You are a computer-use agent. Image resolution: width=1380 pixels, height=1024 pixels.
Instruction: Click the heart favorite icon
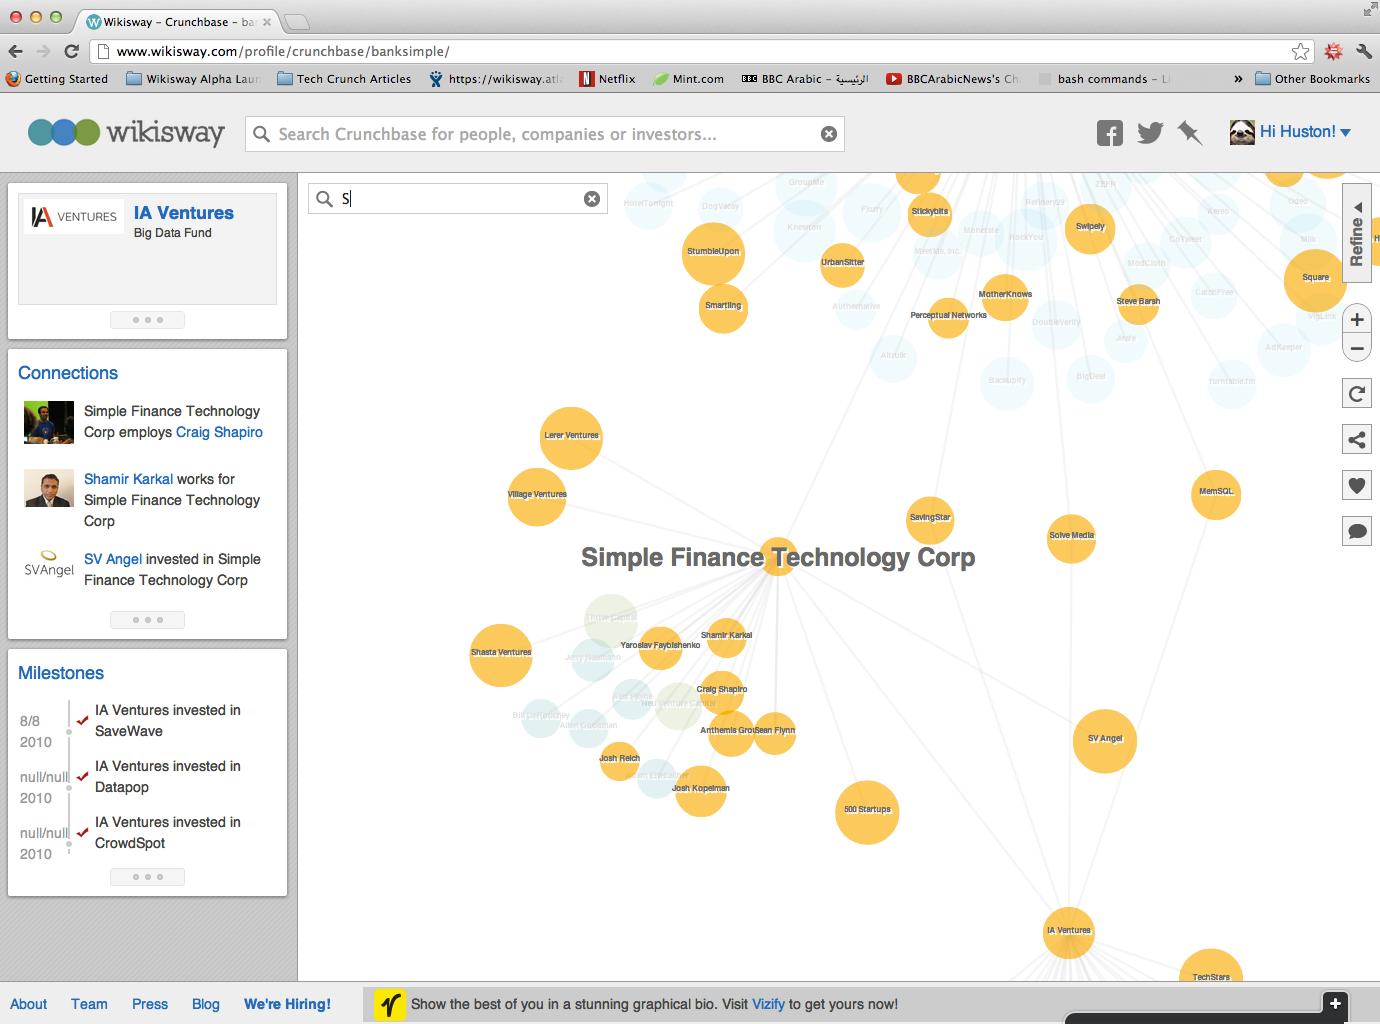pyautogui.click(x=1357, y=485)
